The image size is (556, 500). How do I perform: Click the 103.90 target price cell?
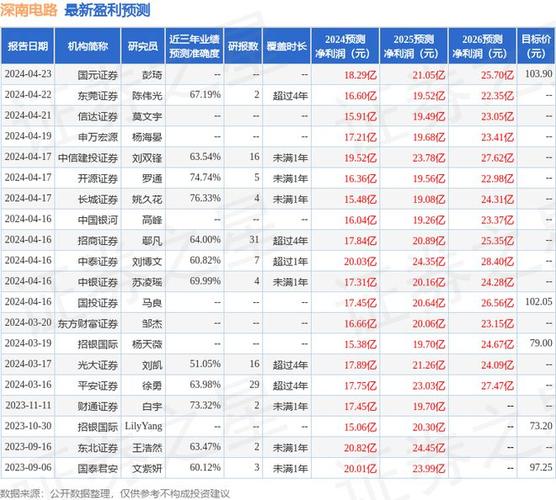538,74
